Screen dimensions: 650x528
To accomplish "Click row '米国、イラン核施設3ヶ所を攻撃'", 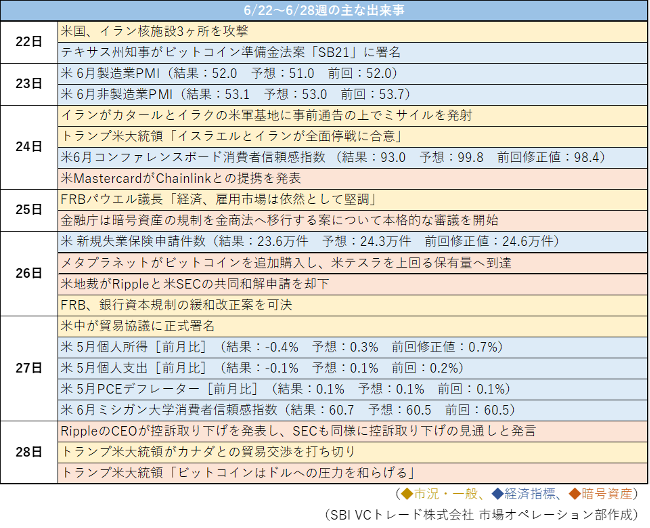I will pyautogui.click(x=352, y=31).
